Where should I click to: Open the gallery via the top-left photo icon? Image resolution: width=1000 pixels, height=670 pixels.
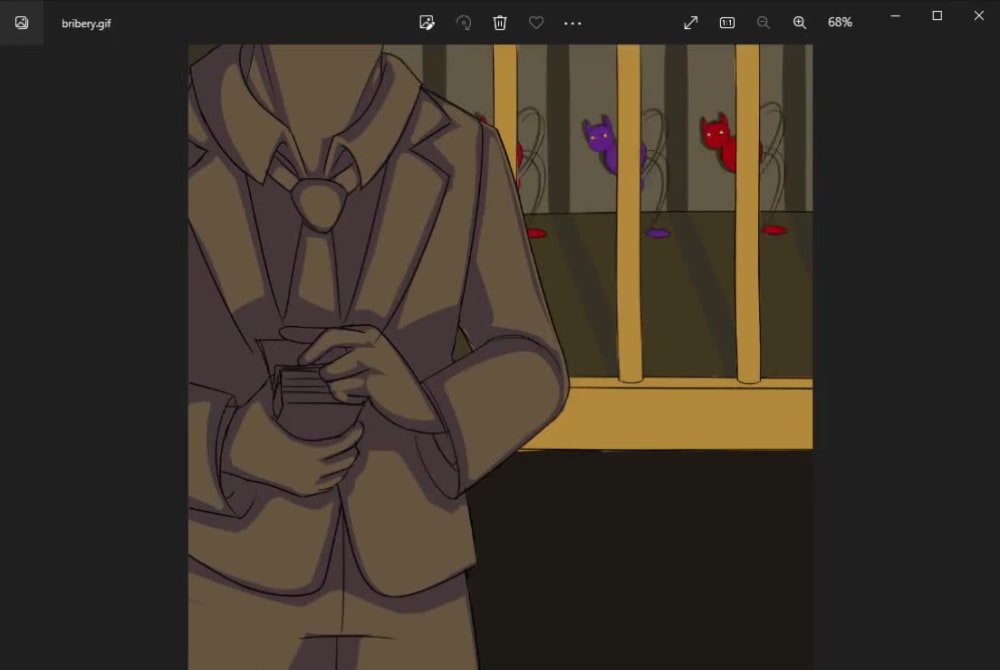20,22
